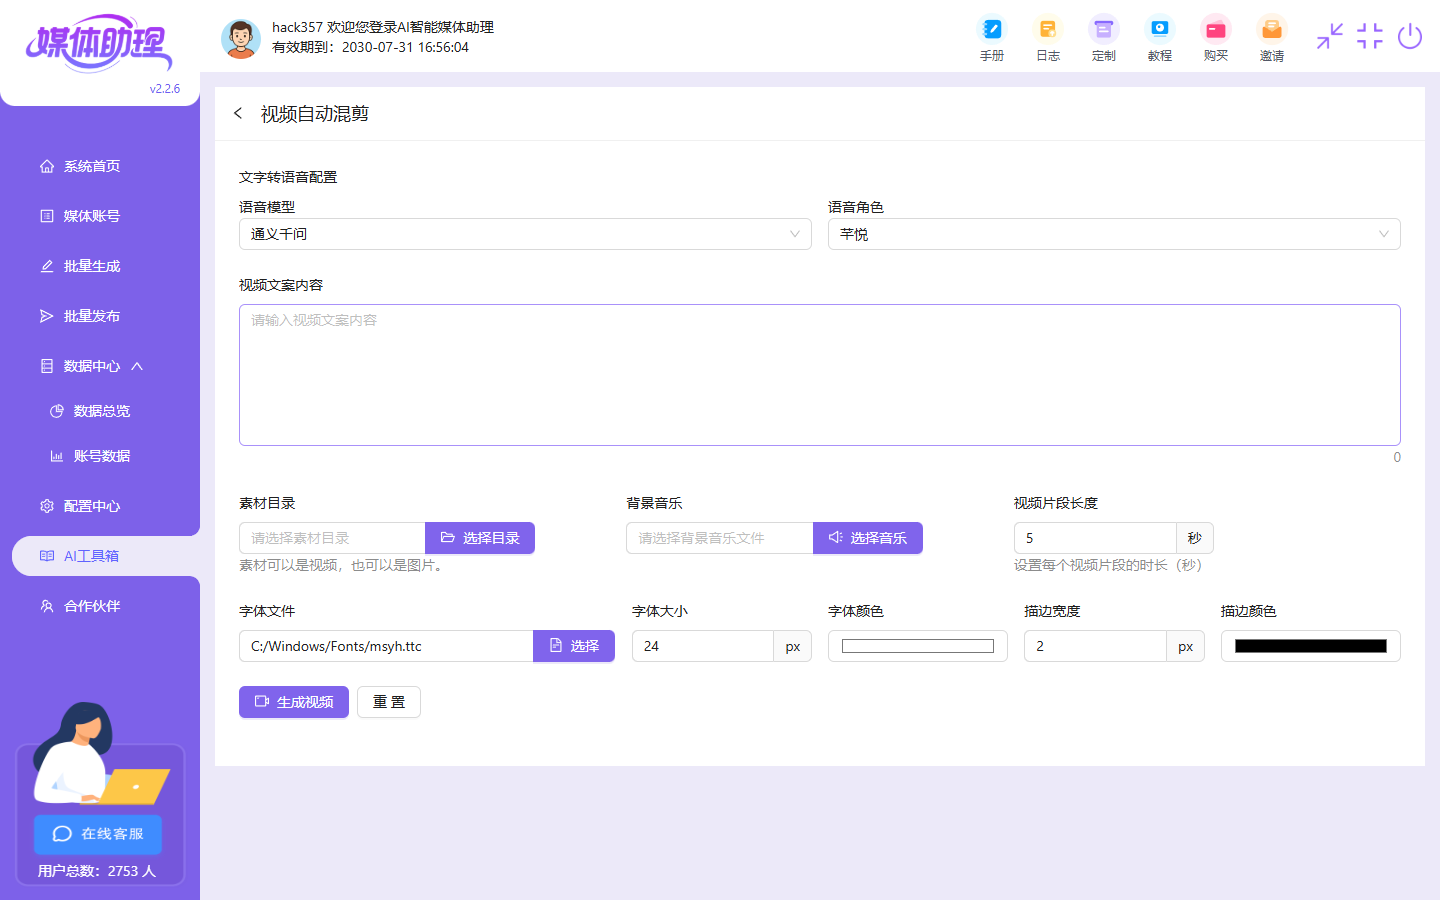Collapse the 数据中心 sidebar section
1440x900 pixels.
click(x=97, y=365)
